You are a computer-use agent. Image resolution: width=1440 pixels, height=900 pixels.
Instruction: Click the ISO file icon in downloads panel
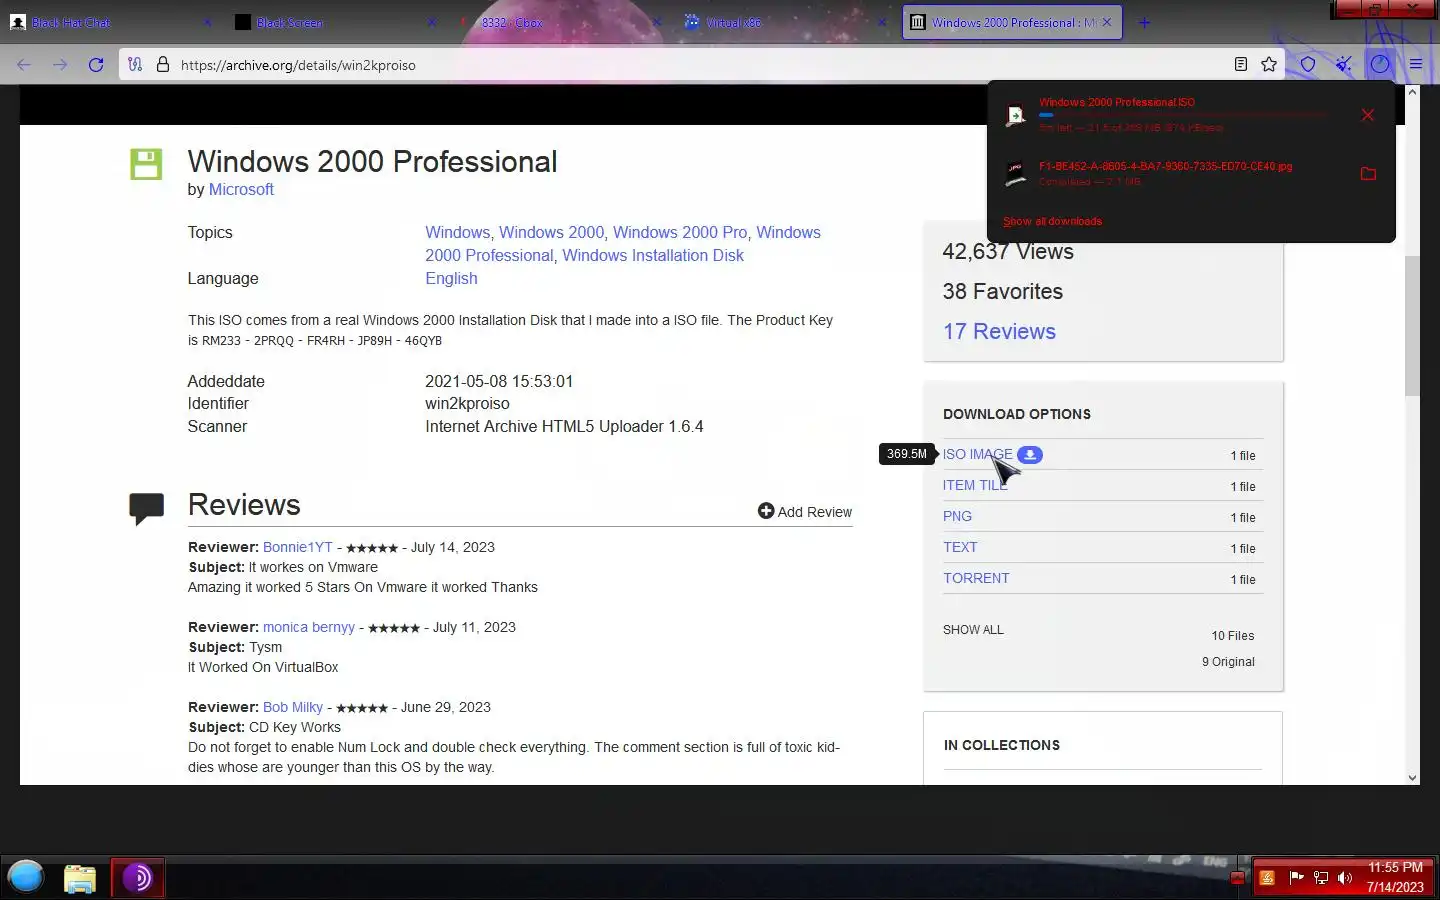point(1016,115)
